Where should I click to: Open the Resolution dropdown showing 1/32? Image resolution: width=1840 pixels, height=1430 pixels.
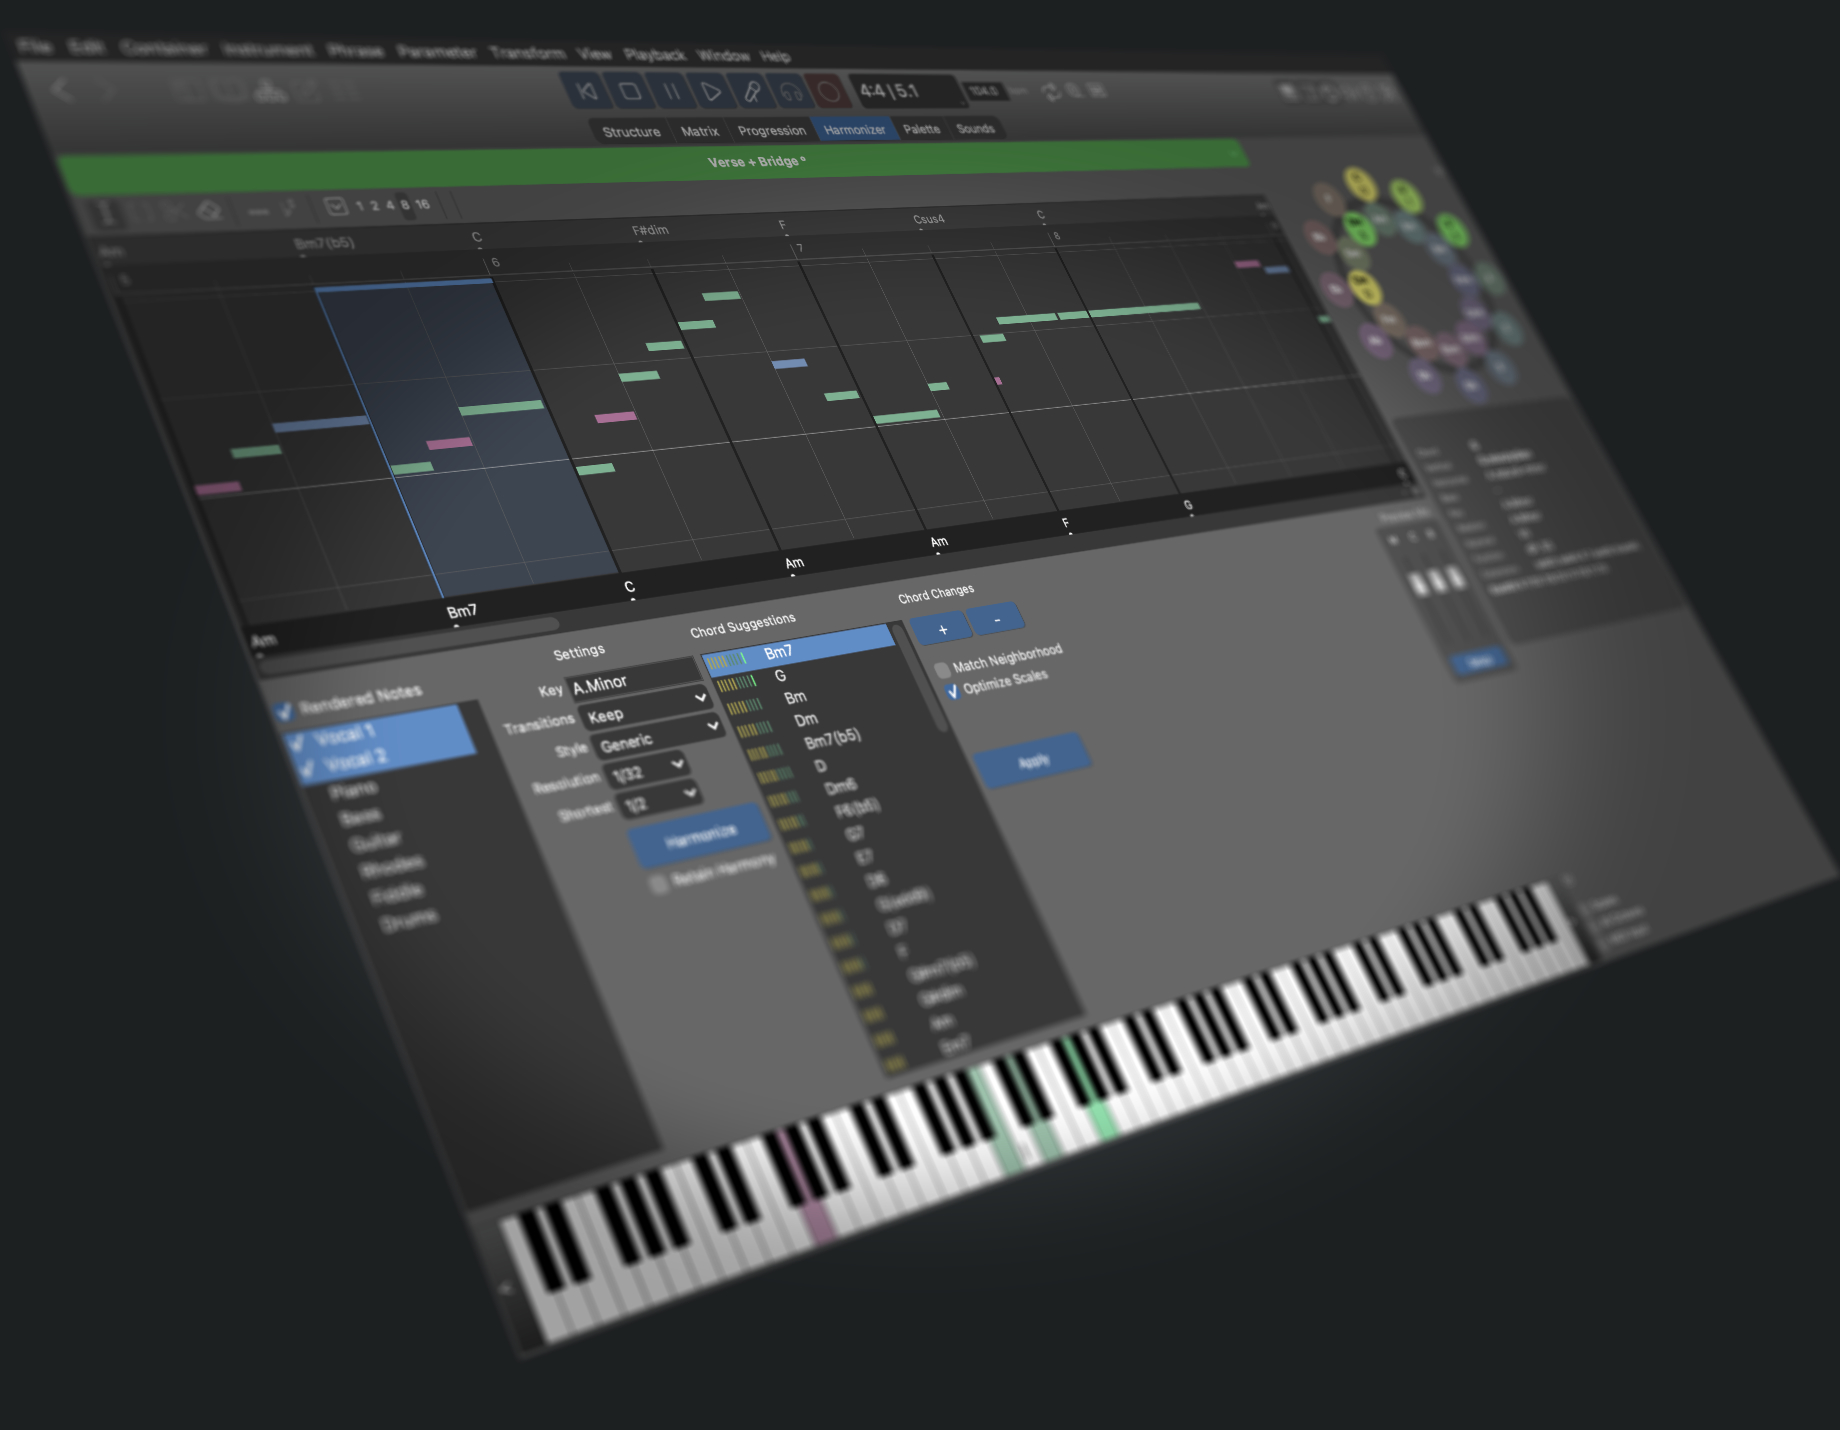tap(647, 771)
